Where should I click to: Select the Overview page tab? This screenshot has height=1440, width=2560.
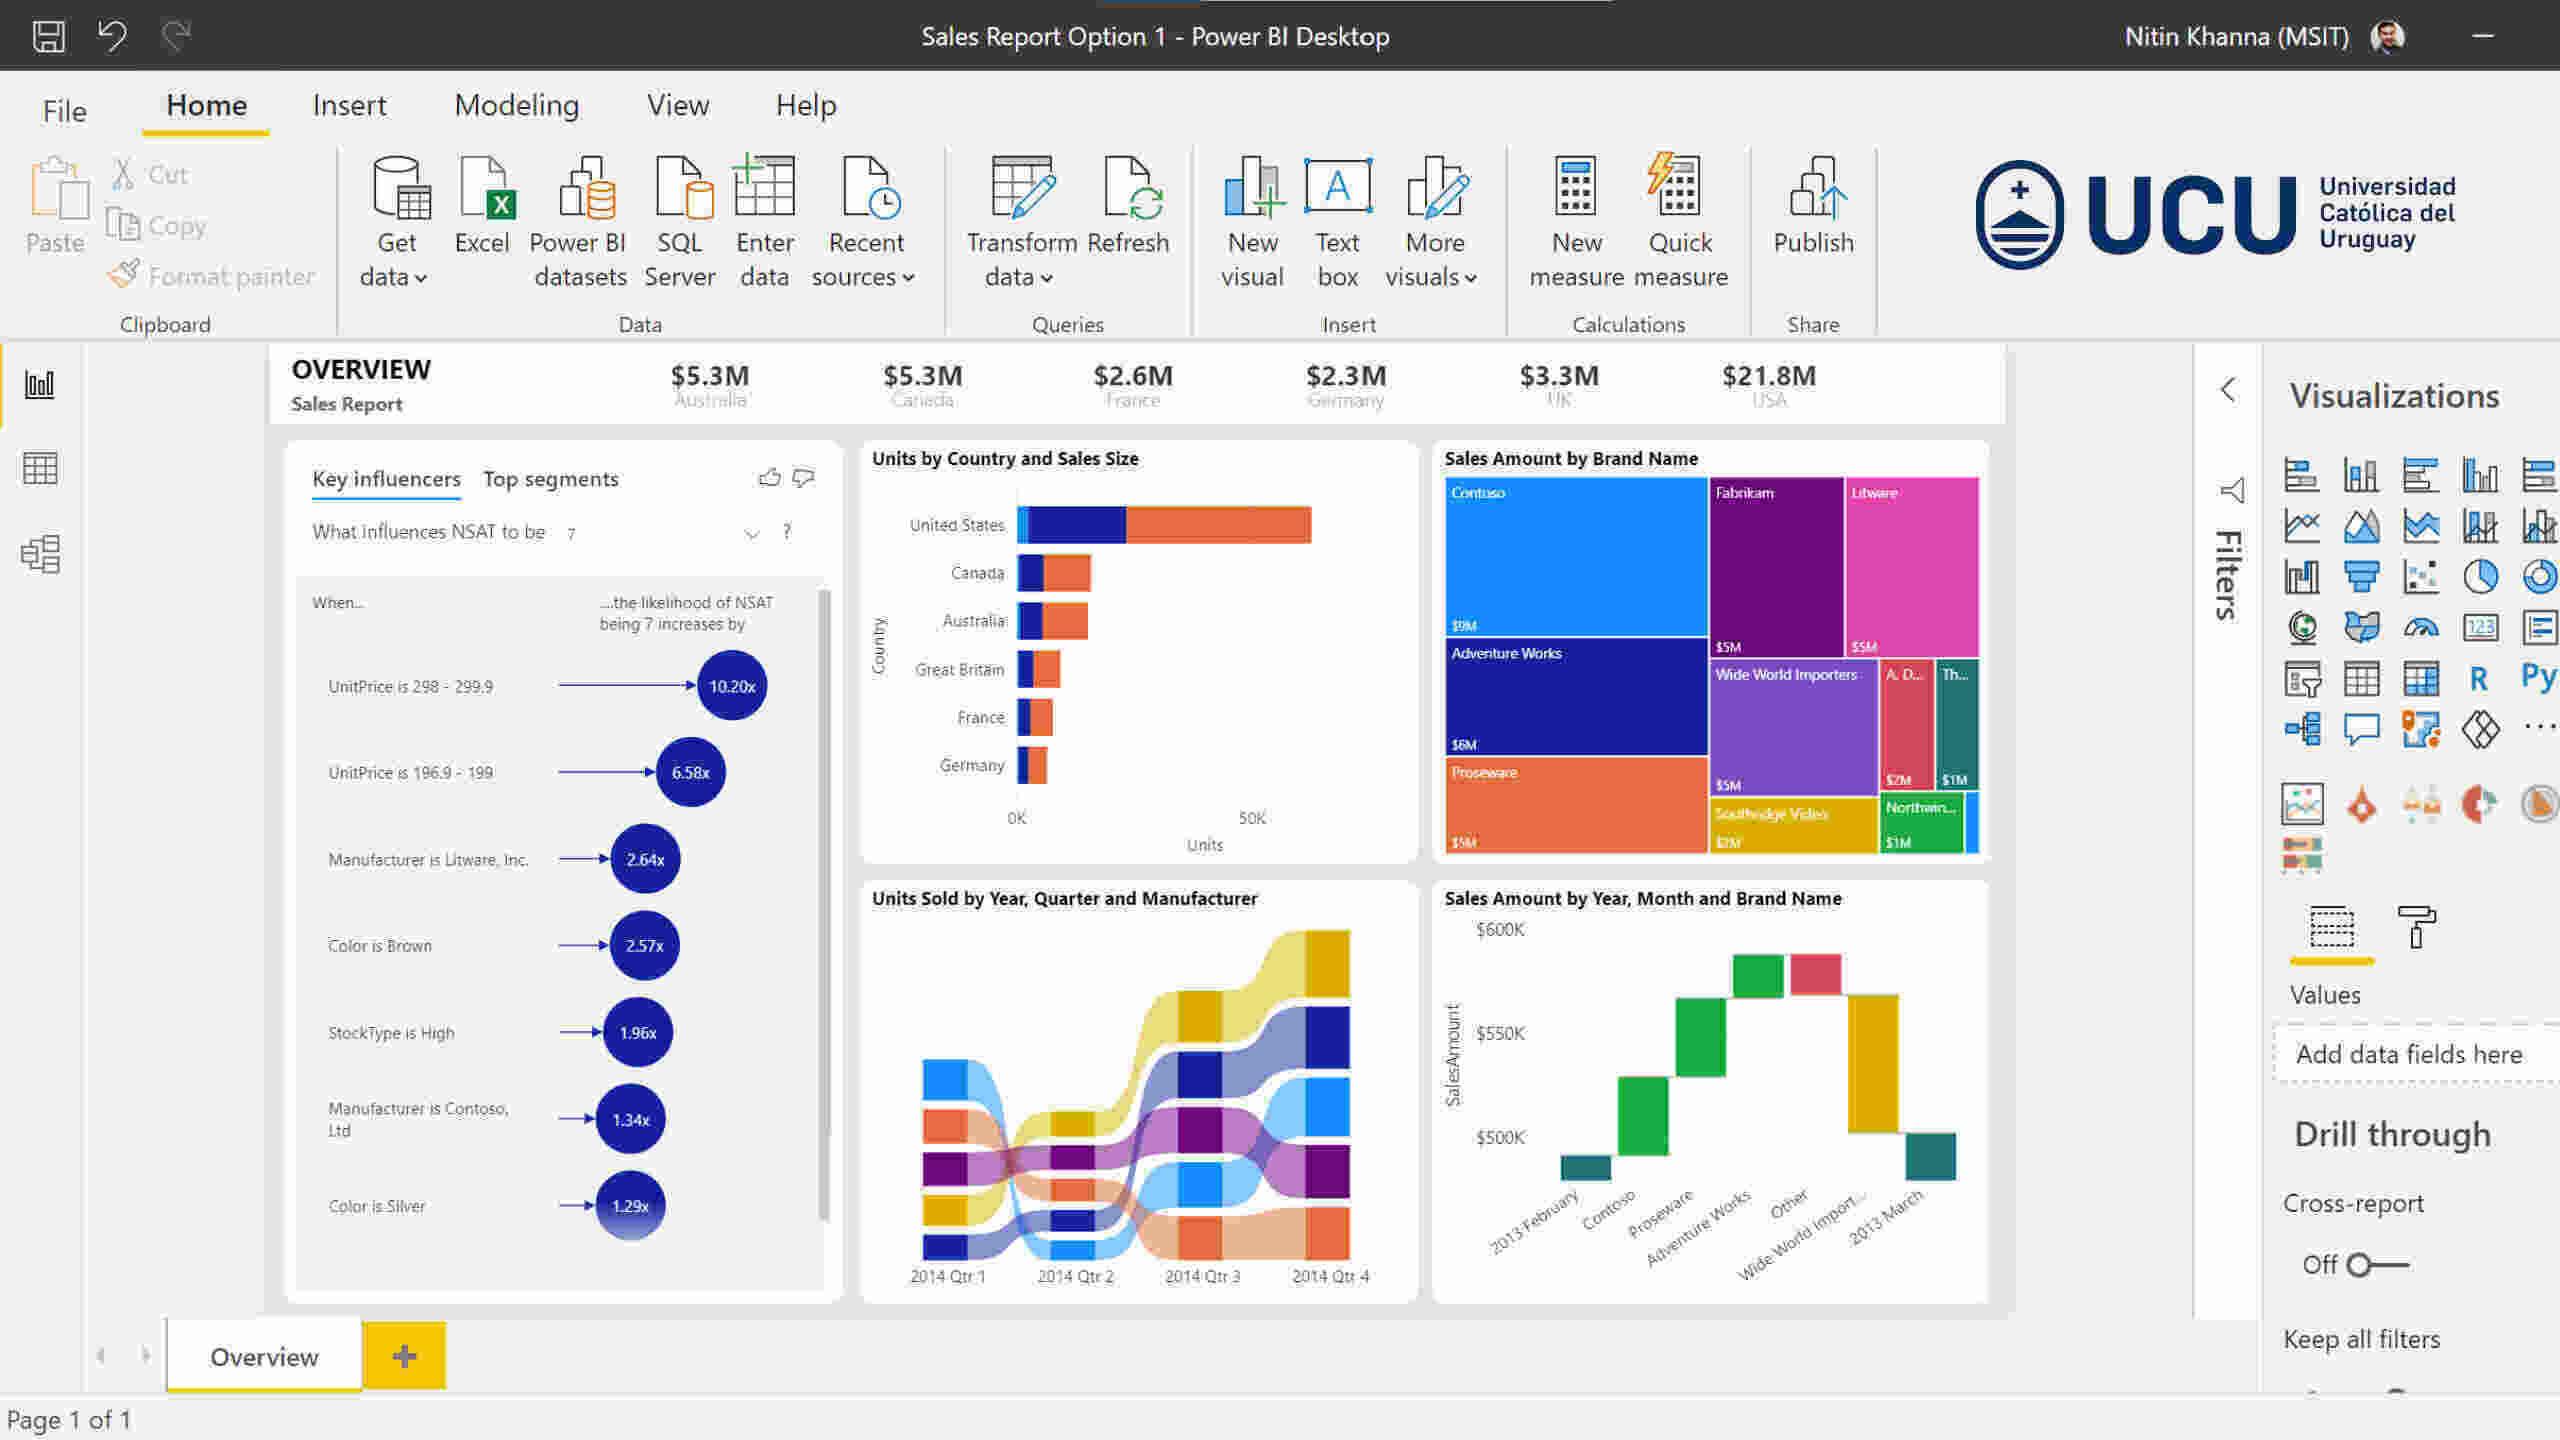click(264, 1357)
